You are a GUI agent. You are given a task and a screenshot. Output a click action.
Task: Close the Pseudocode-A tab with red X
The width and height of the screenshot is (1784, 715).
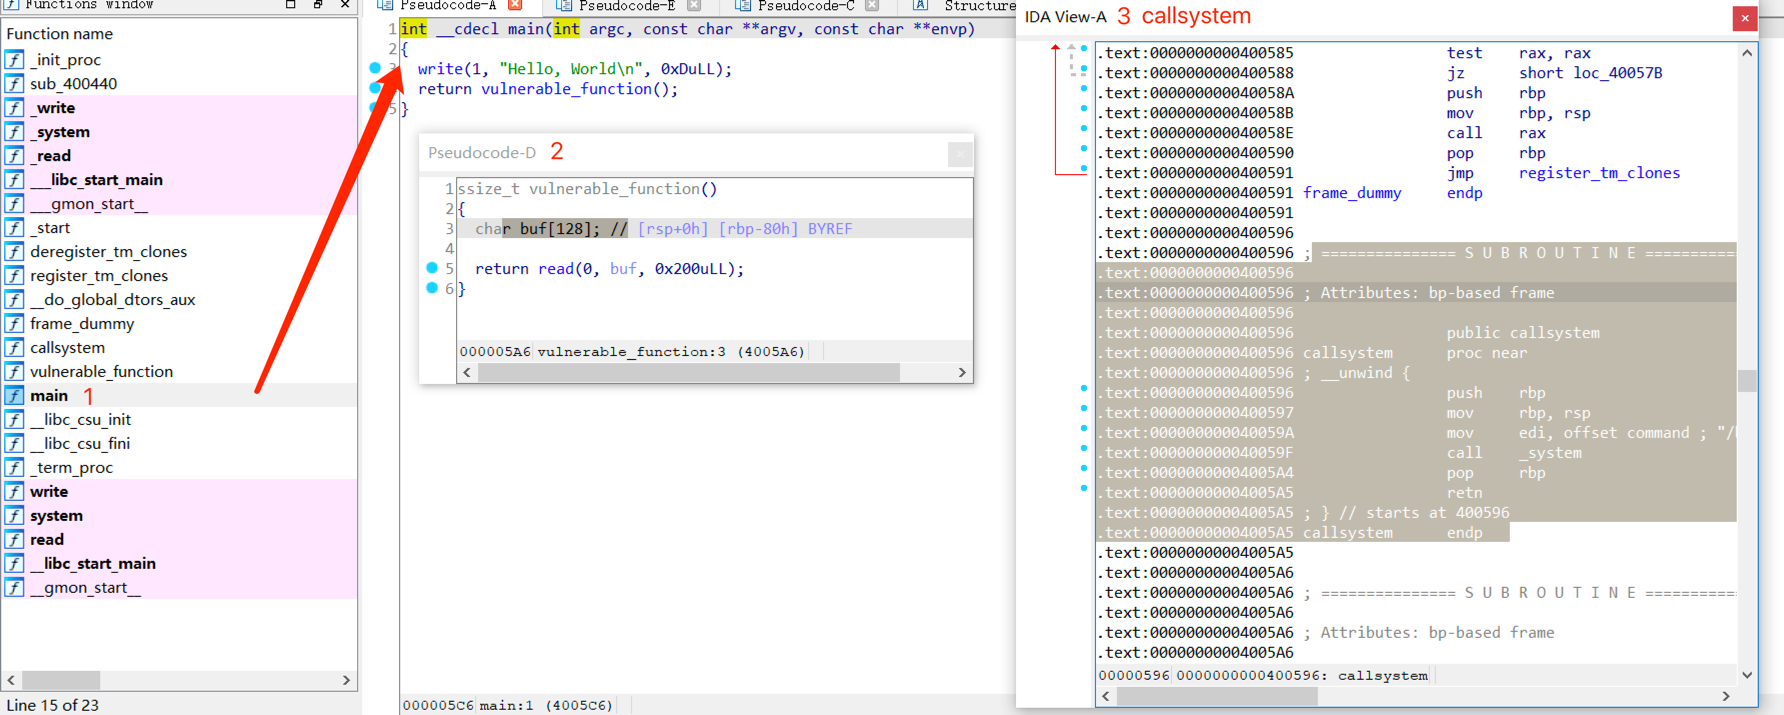[x=515, y=5]
